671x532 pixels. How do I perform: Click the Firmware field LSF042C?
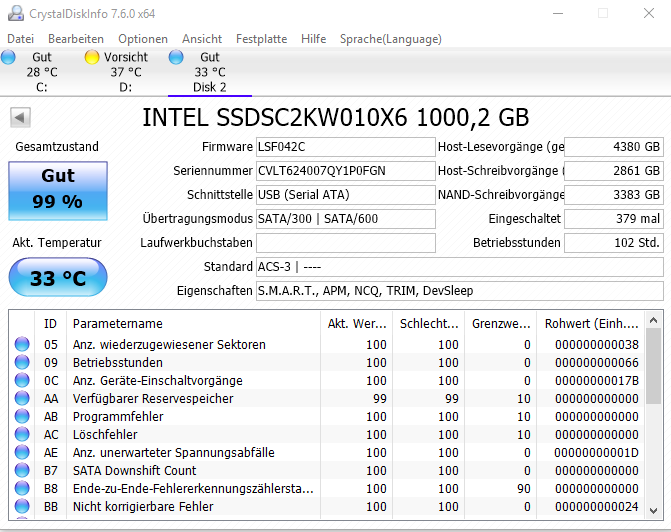pyautogui.click(x=346, y=147)
